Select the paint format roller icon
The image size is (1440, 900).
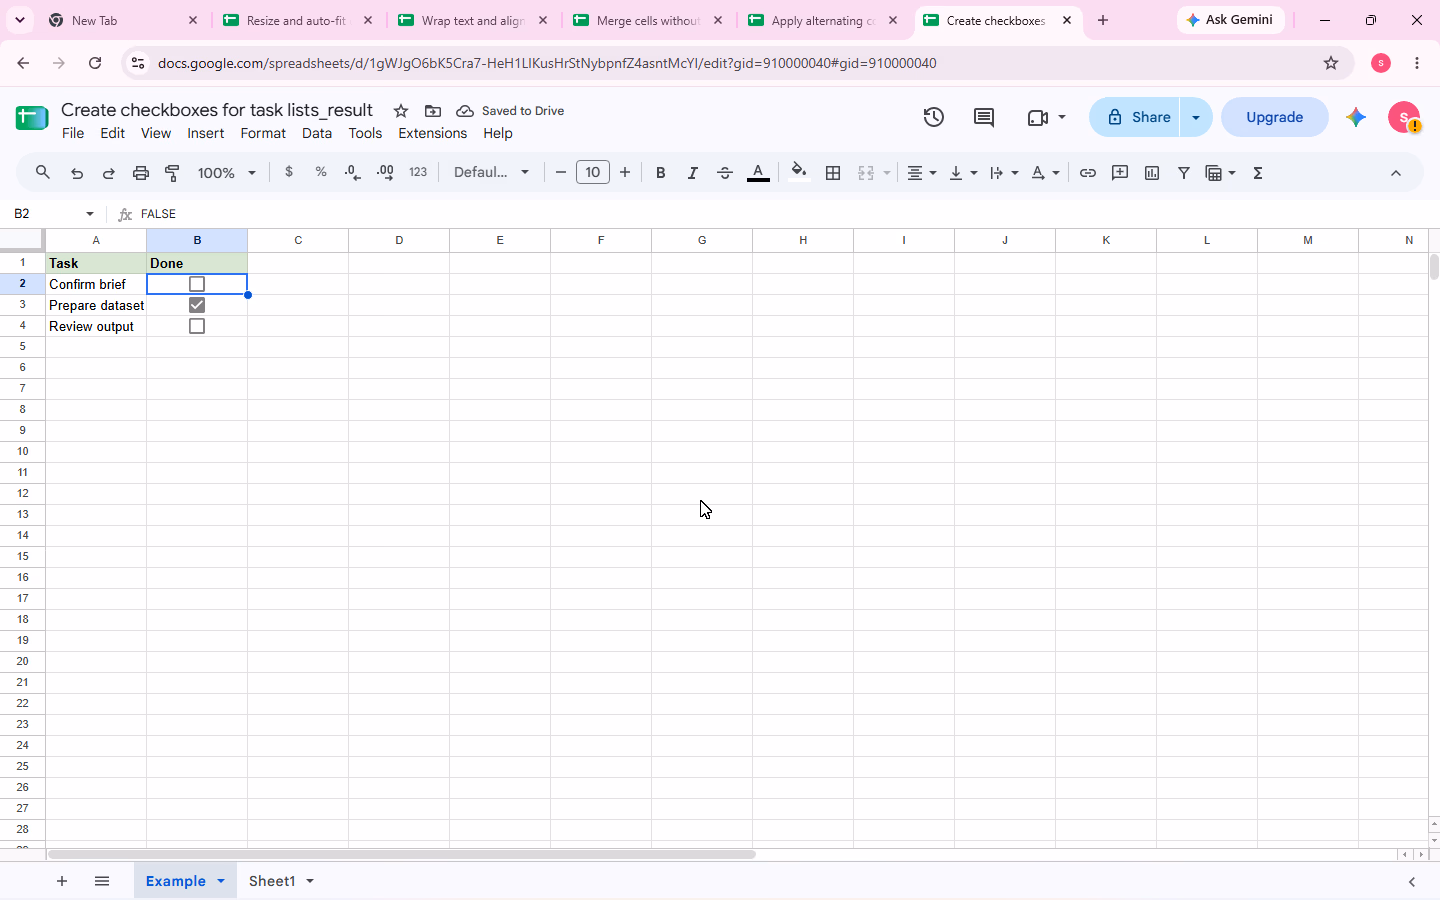(x=173, y=173)
